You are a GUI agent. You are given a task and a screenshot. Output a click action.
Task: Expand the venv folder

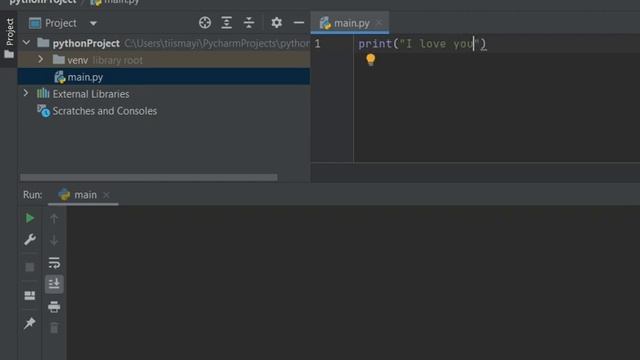(x=40, y=60)
